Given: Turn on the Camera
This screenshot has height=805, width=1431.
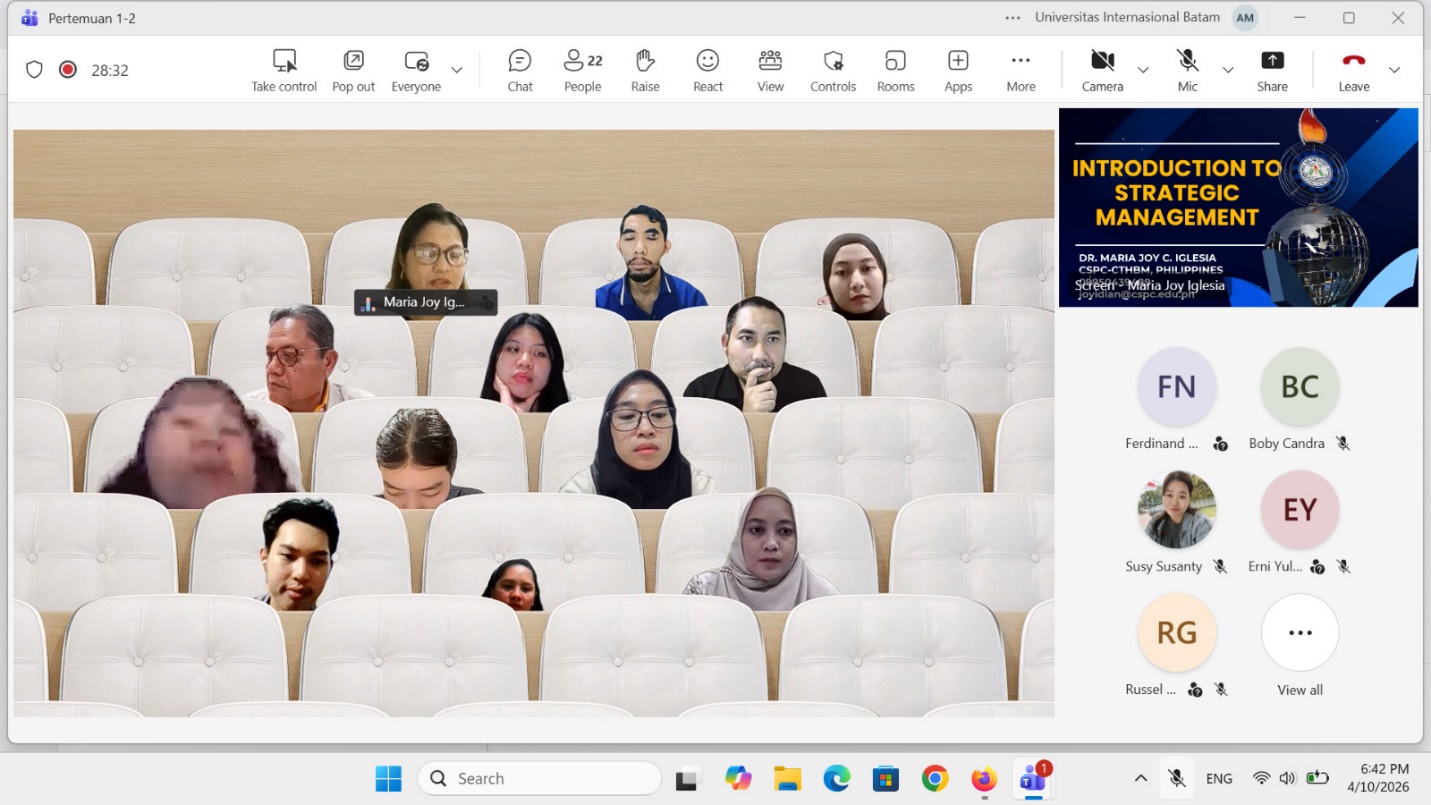Looking at the screenshot, I should (1102, 70).
